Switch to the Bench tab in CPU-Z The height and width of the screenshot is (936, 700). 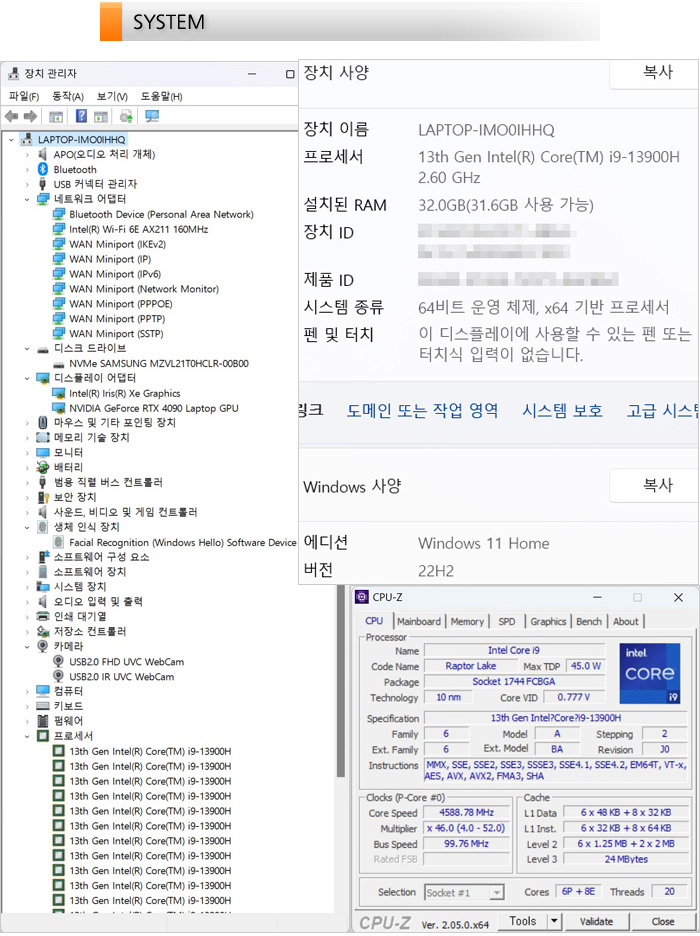(x=589, y=621)
